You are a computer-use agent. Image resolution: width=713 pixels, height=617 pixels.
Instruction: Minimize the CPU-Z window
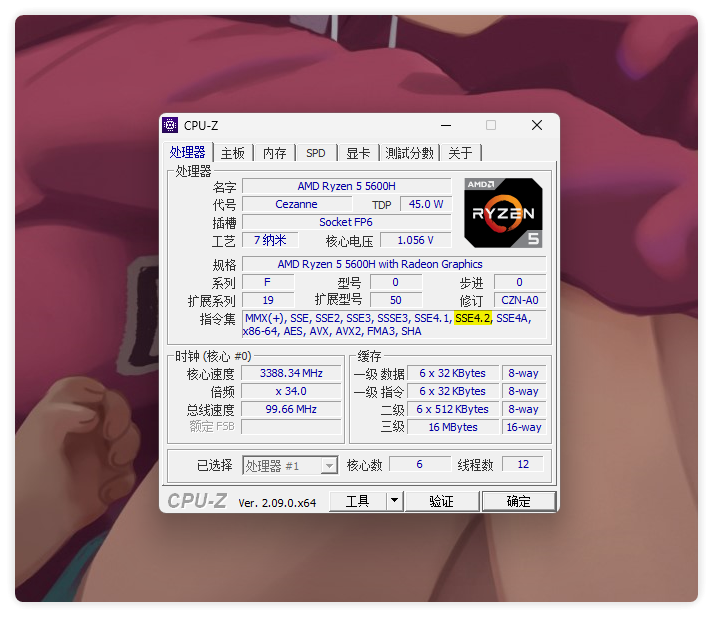(446, 125)
